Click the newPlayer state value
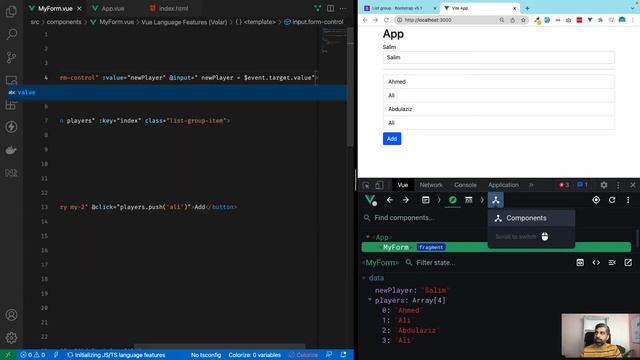640x360 pixels. click(x=435, y=290)
